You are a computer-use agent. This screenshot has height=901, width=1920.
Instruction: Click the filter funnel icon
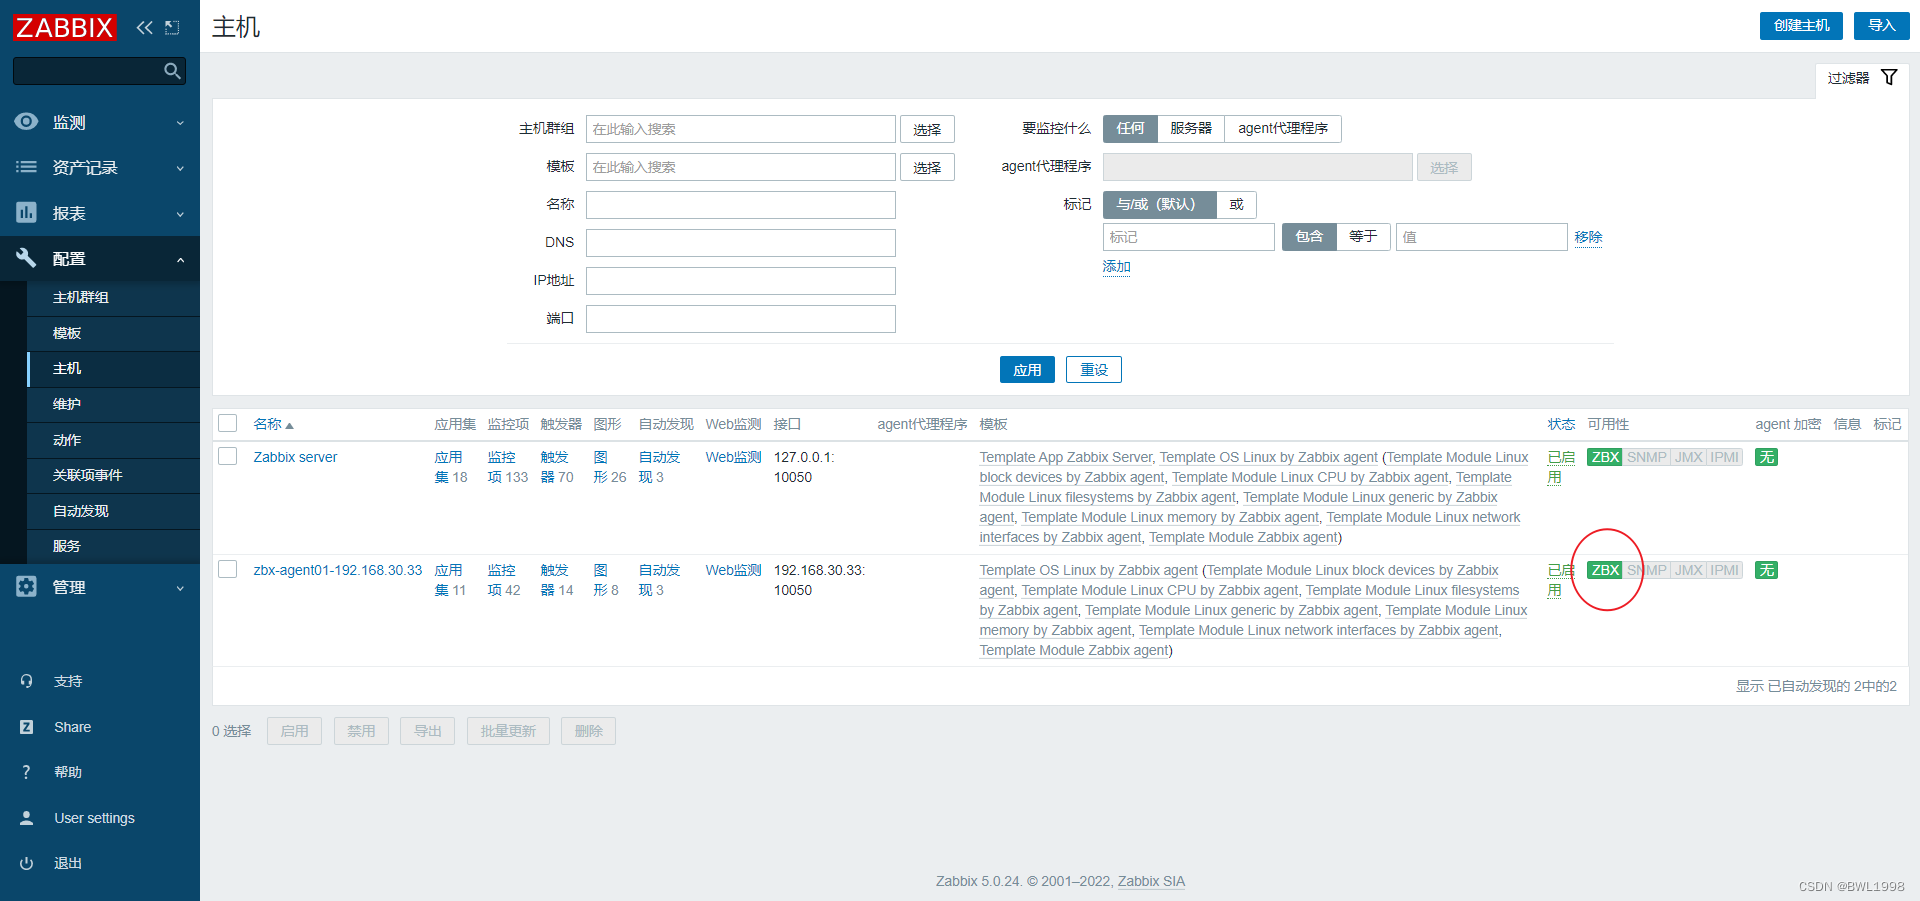click(1889, 77)
